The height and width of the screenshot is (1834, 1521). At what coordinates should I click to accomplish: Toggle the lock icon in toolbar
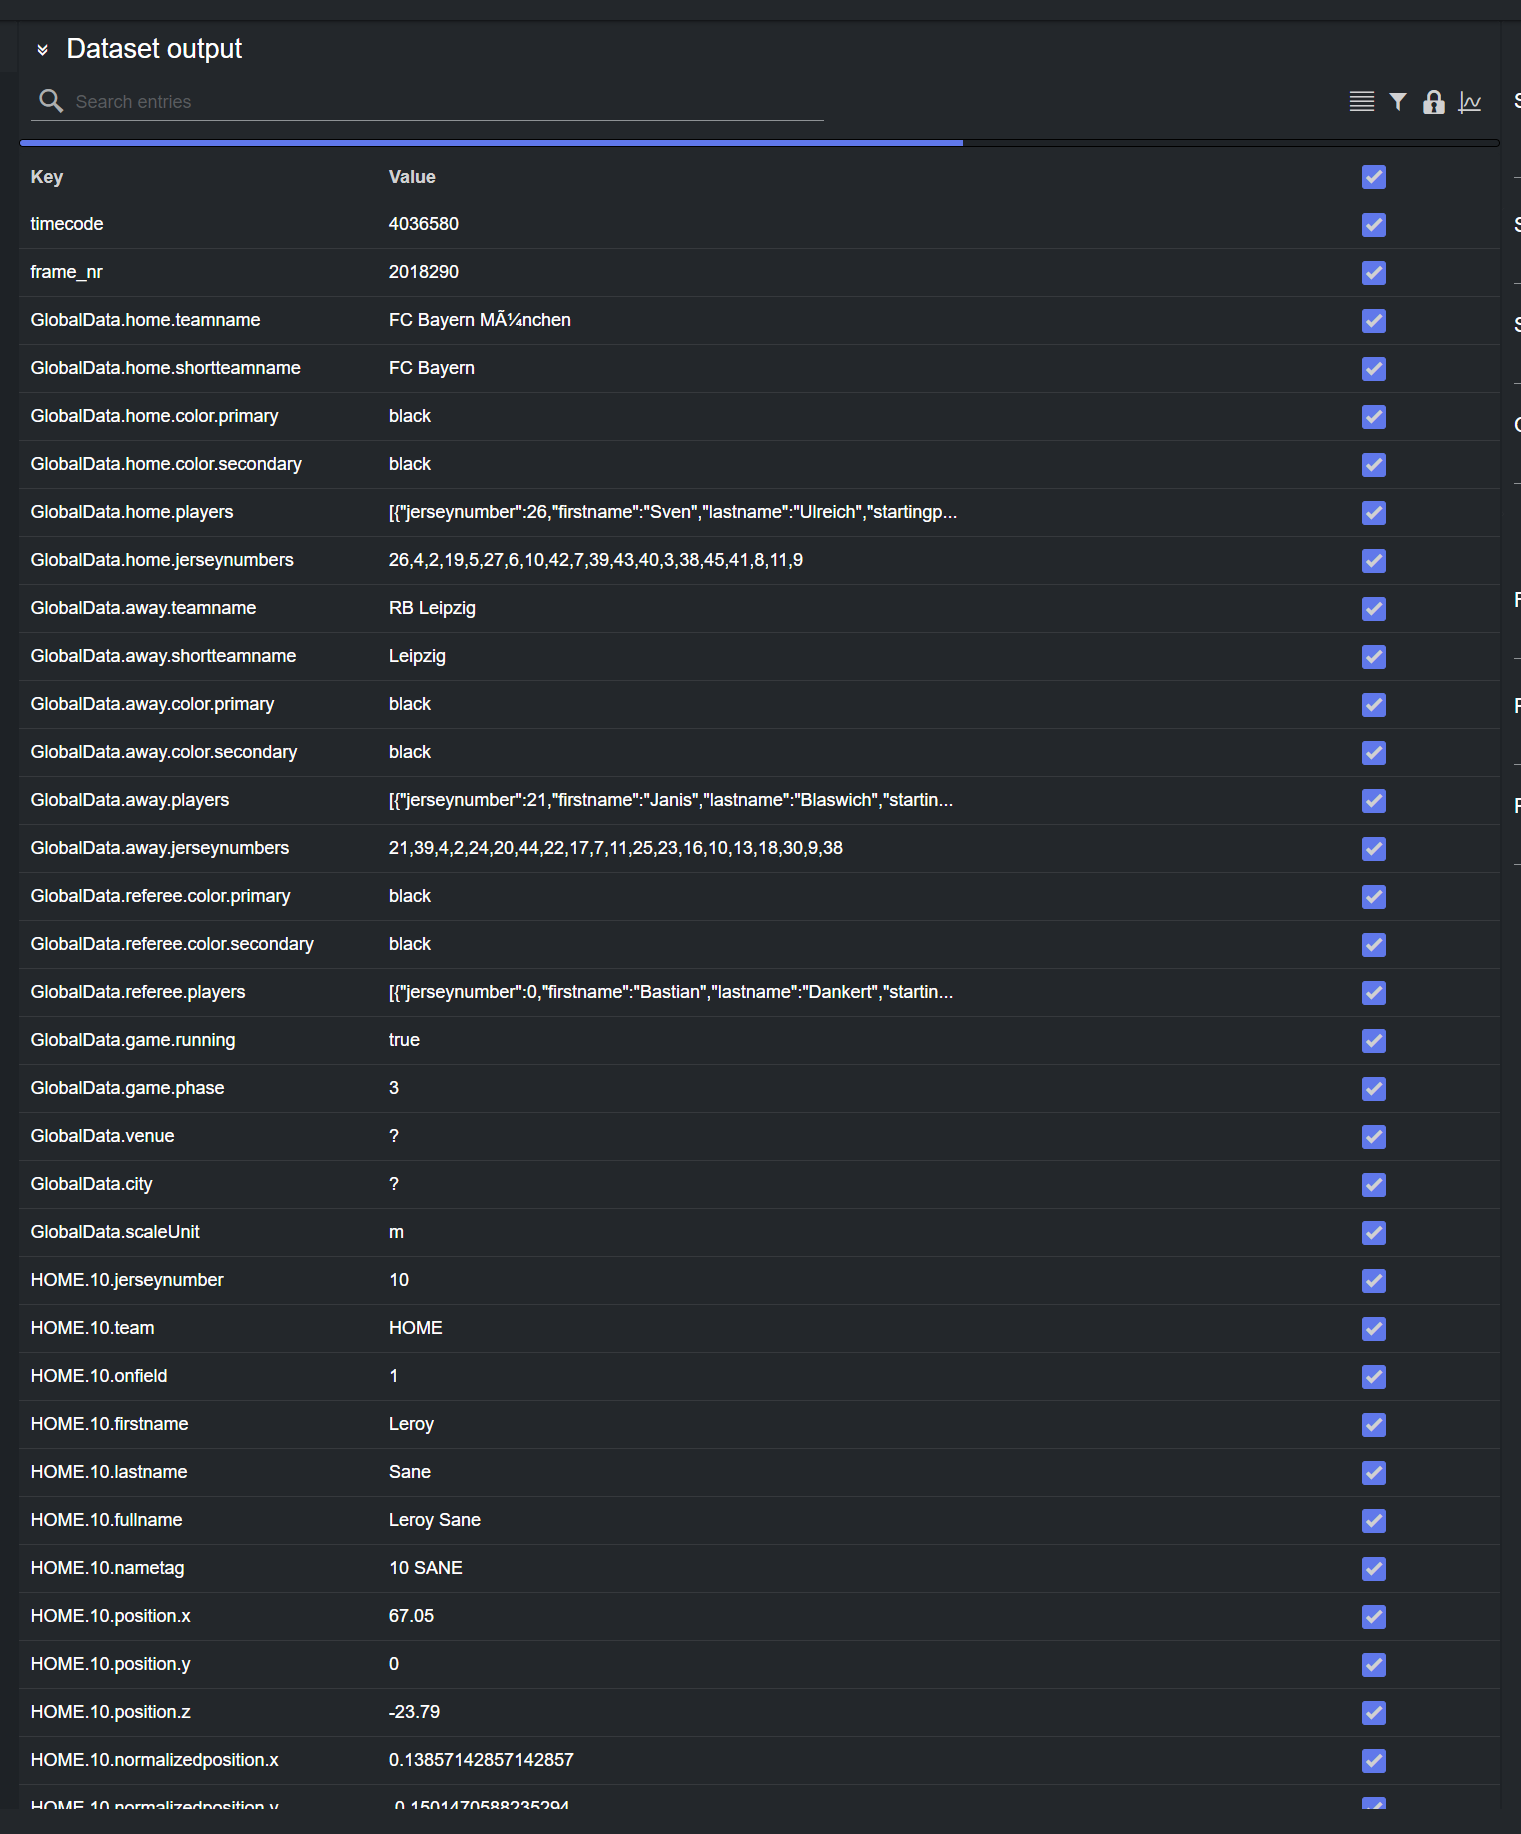1433,102
